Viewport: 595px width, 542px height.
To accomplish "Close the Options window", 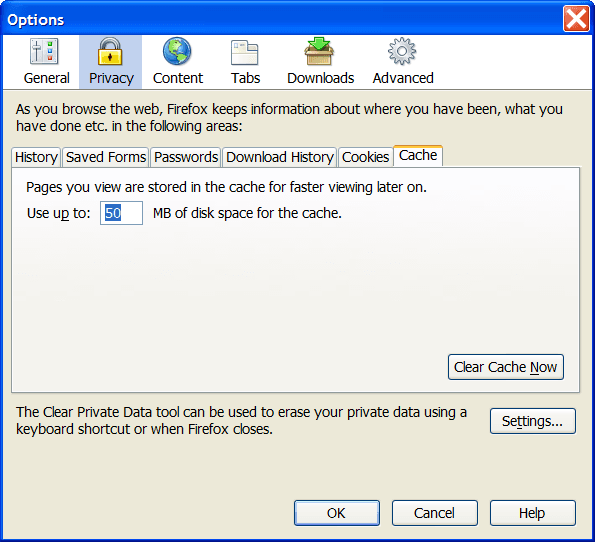I will (x=576, y=18).
